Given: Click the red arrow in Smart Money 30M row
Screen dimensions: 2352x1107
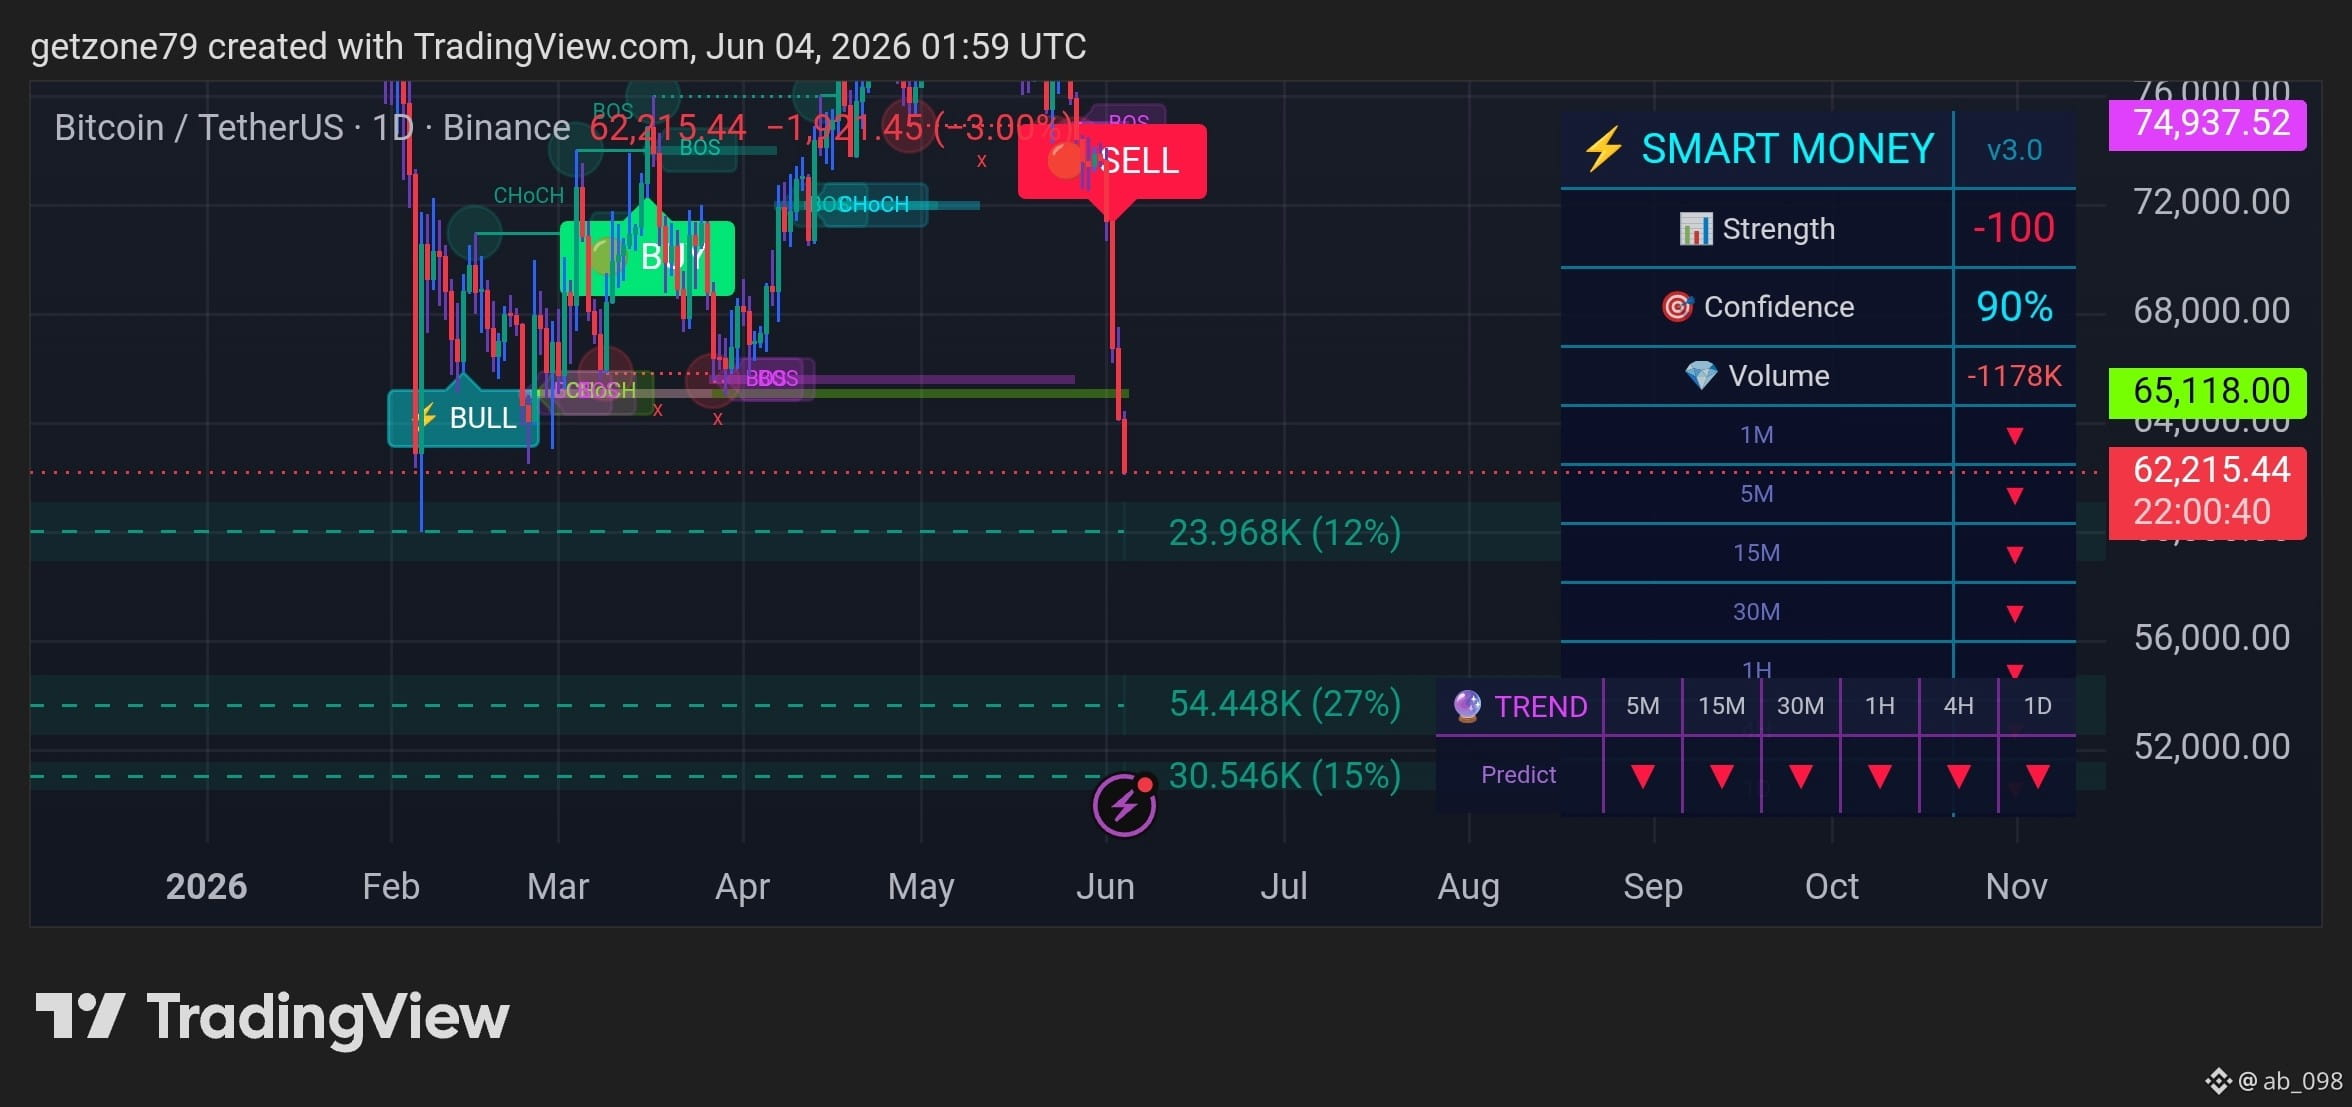Looking at the screenshot, I should click(x=2015, y=614).
